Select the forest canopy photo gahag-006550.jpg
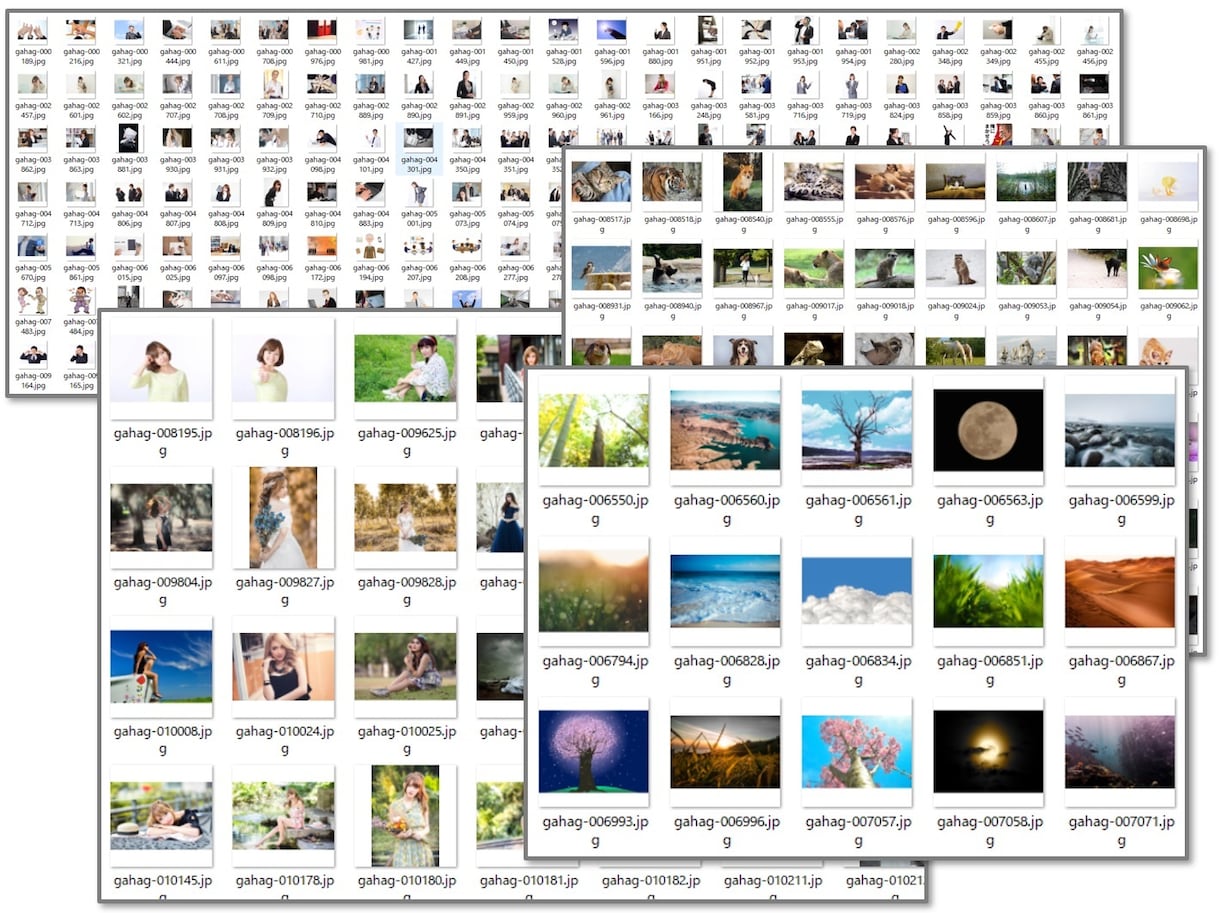 click(594, 431)
